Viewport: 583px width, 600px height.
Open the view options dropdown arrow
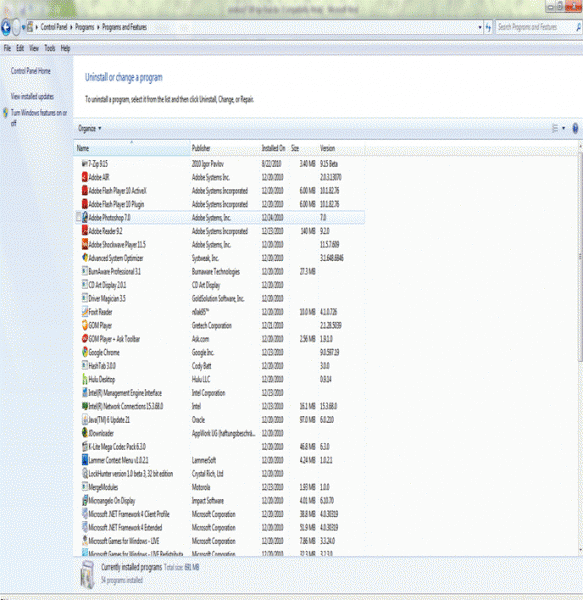[563, 128]
